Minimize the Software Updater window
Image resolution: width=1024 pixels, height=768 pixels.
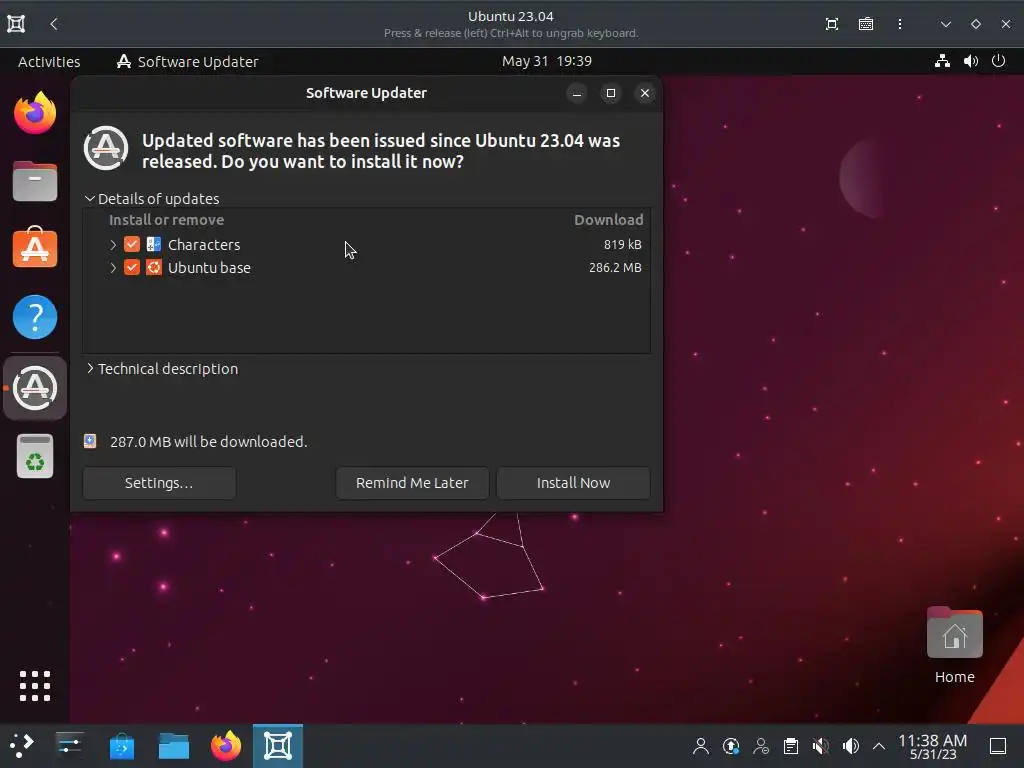click(577, 93)
